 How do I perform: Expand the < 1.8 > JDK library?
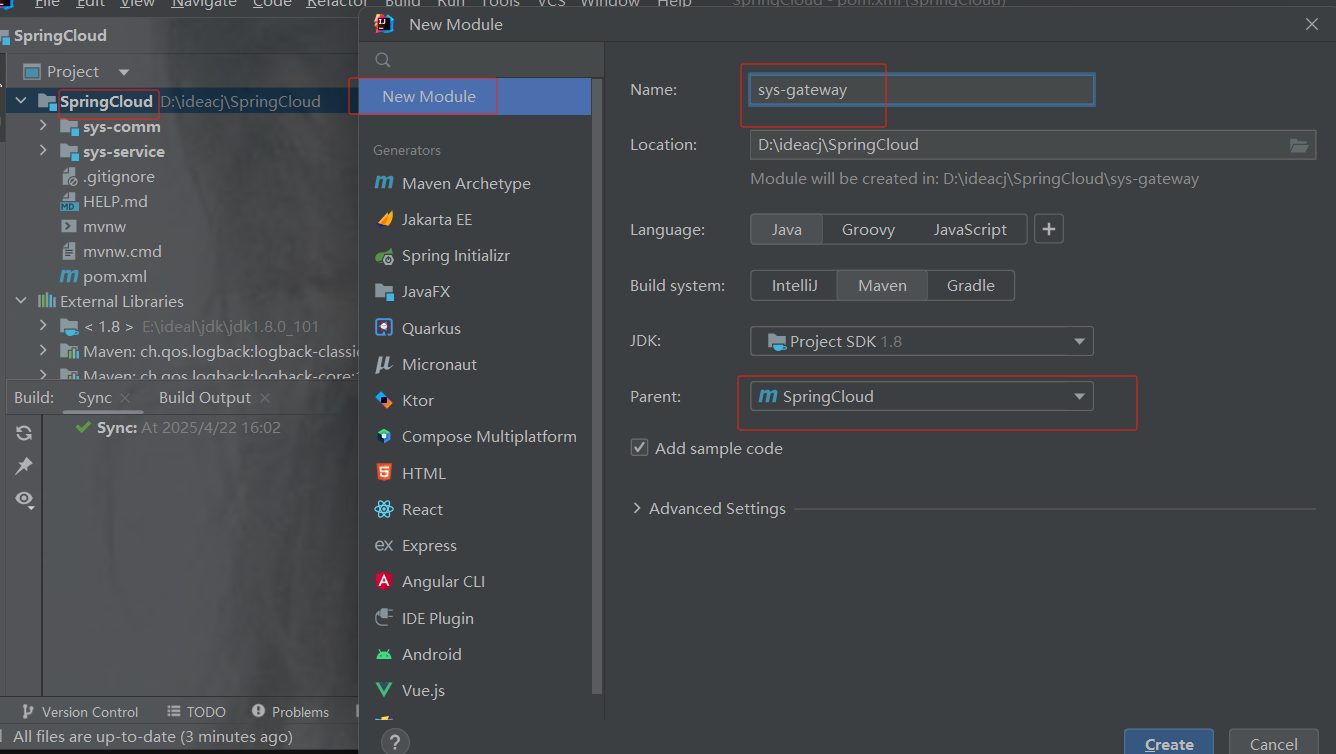43,326
